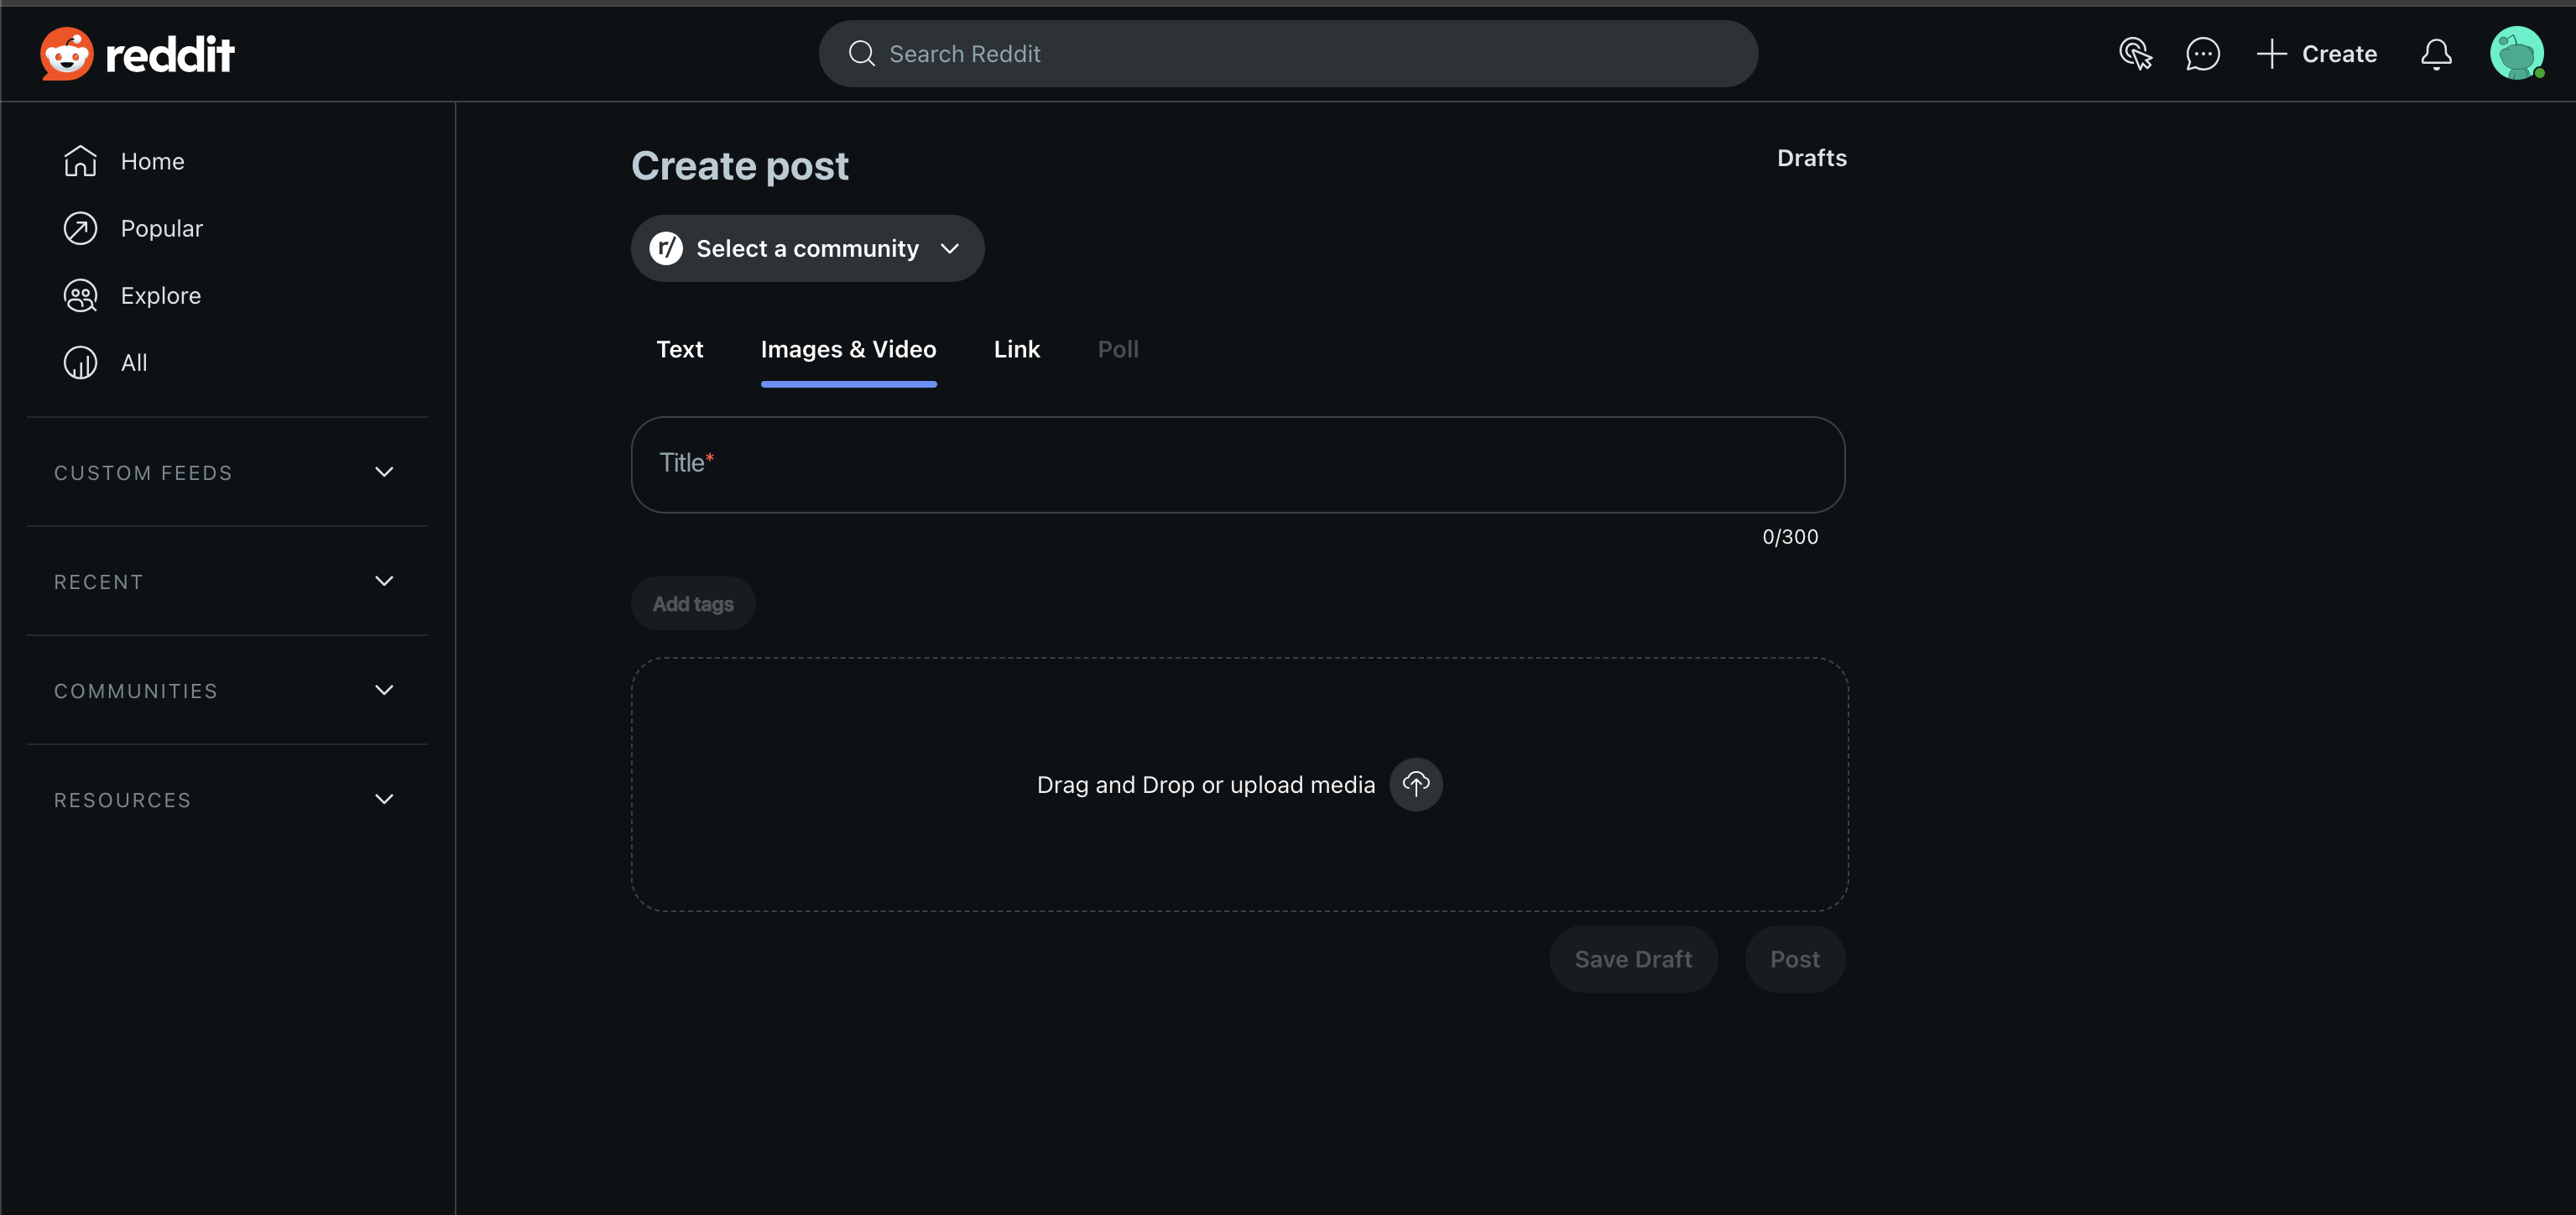Open the Explore page

(x=160, y=295)
